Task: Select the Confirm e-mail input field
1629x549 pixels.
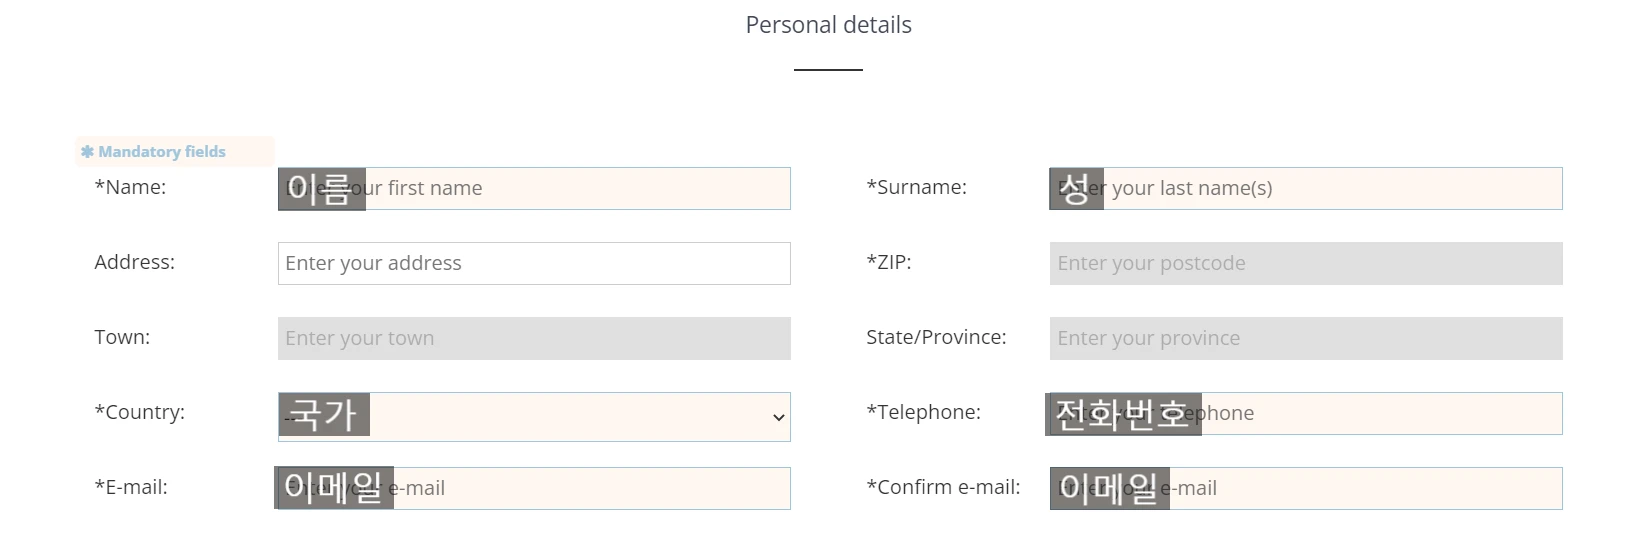Action: (x=1365, y=489)
